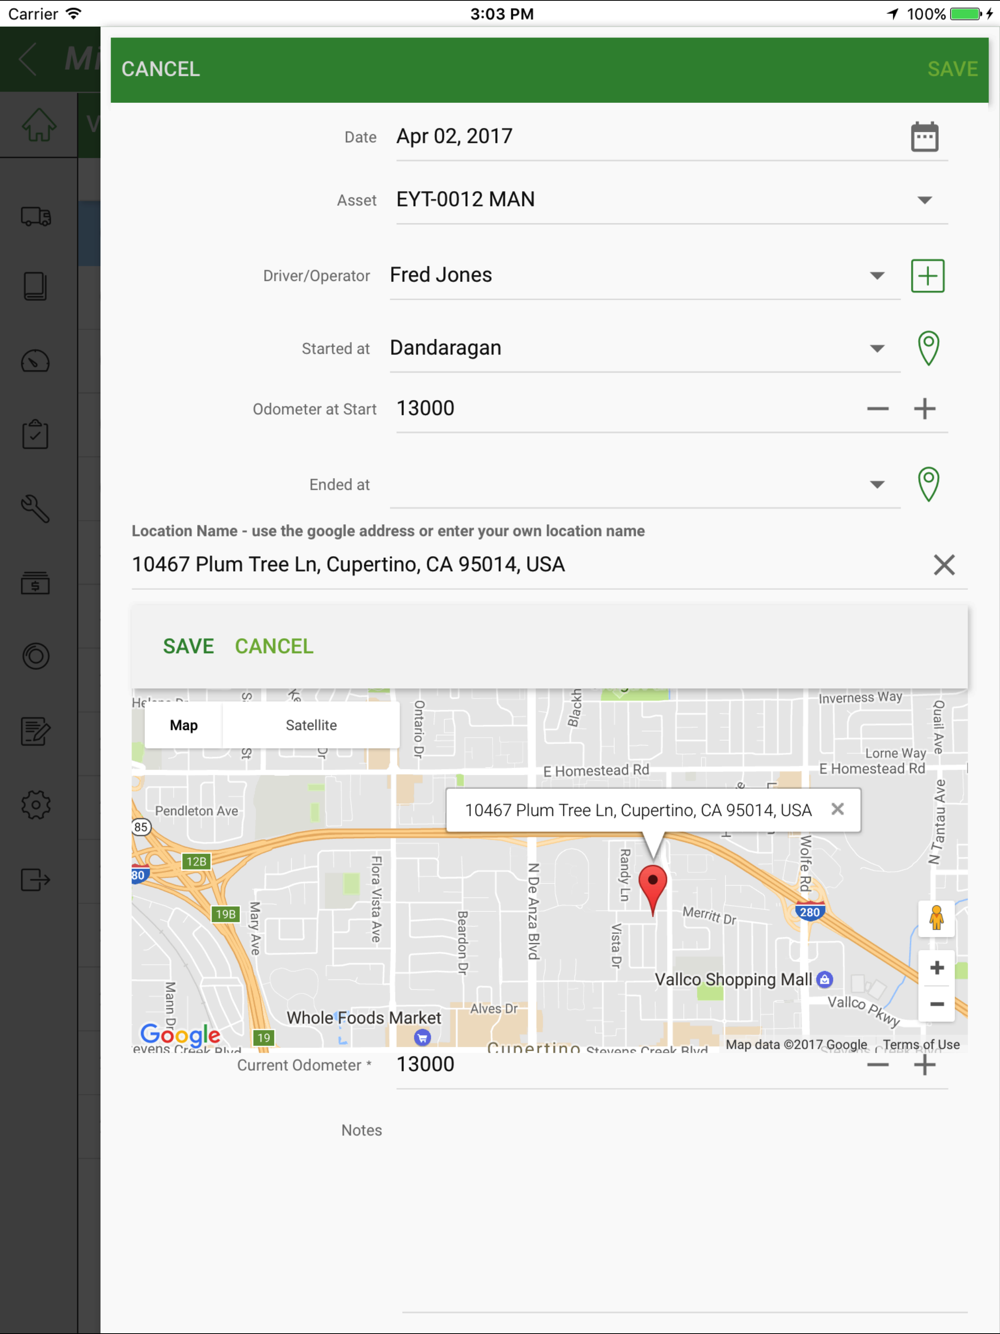Click the Google logo on map

(180, 1034)
